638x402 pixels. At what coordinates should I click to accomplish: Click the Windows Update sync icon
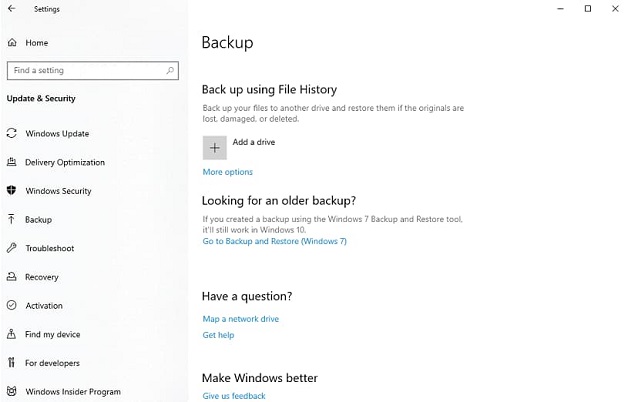[x=12, y=133]
